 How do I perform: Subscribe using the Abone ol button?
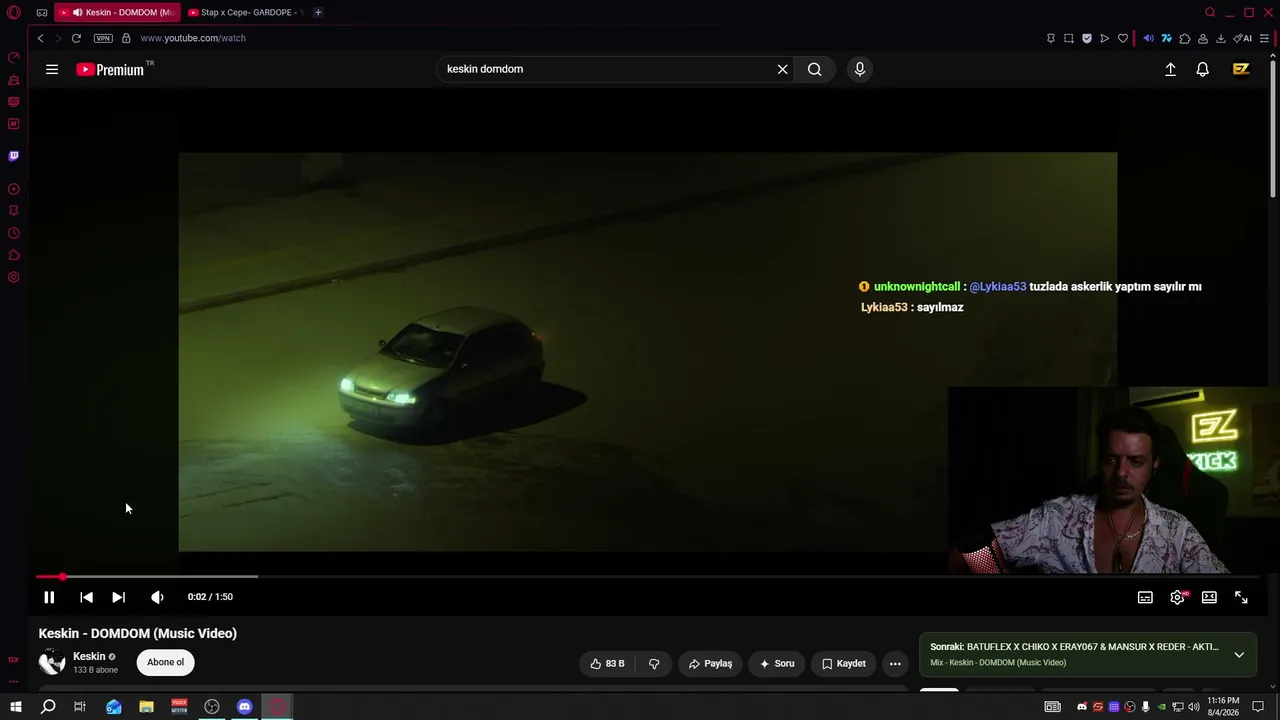pyautogui.click(x=166, y=662)
